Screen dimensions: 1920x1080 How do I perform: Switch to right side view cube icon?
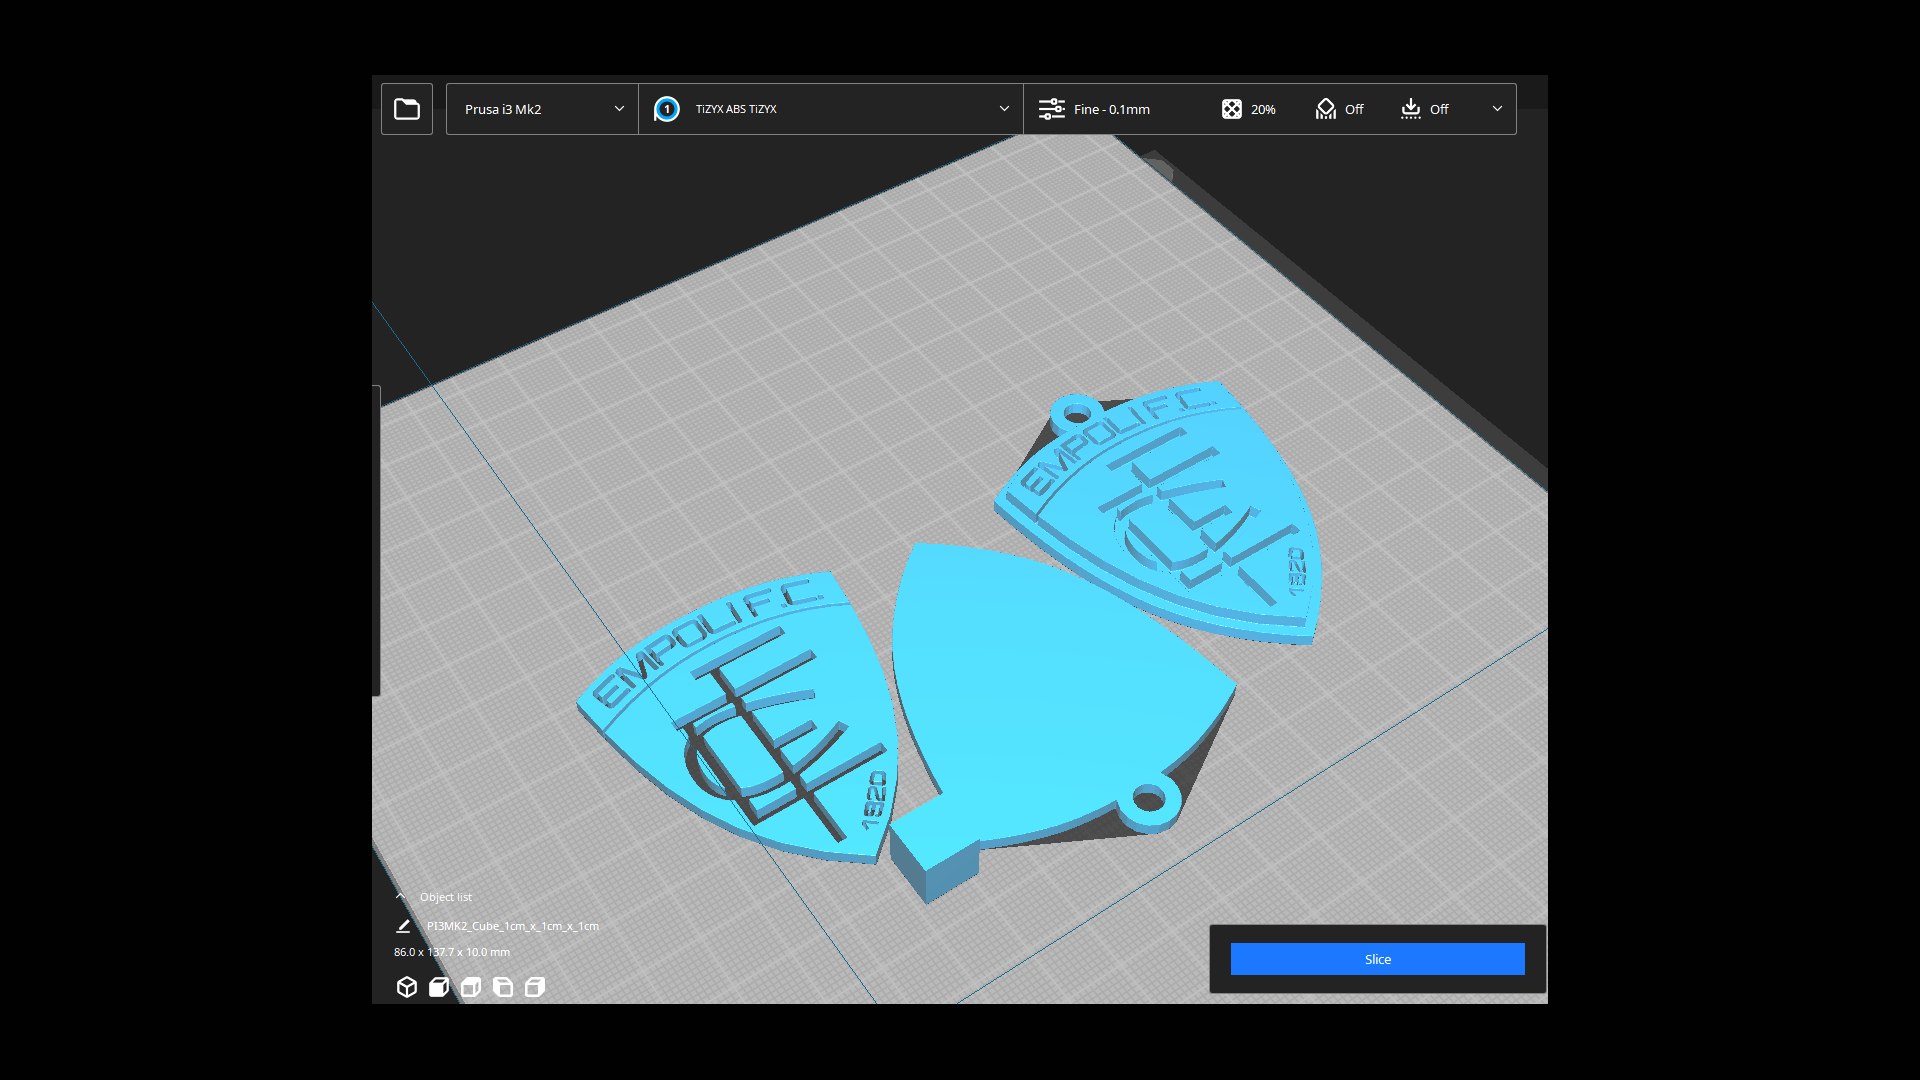click(x=535, y=987)
